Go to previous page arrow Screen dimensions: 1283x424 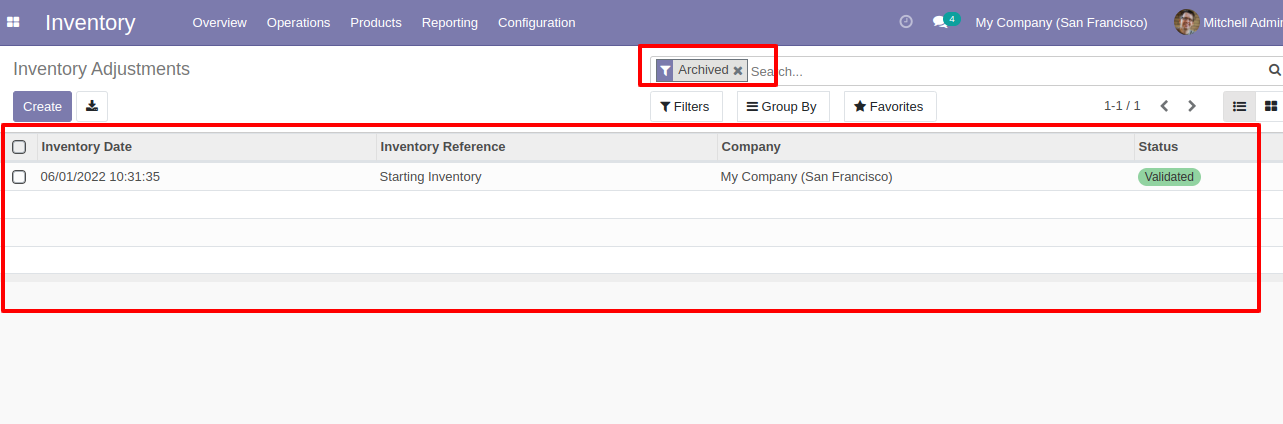[1164, 106]
